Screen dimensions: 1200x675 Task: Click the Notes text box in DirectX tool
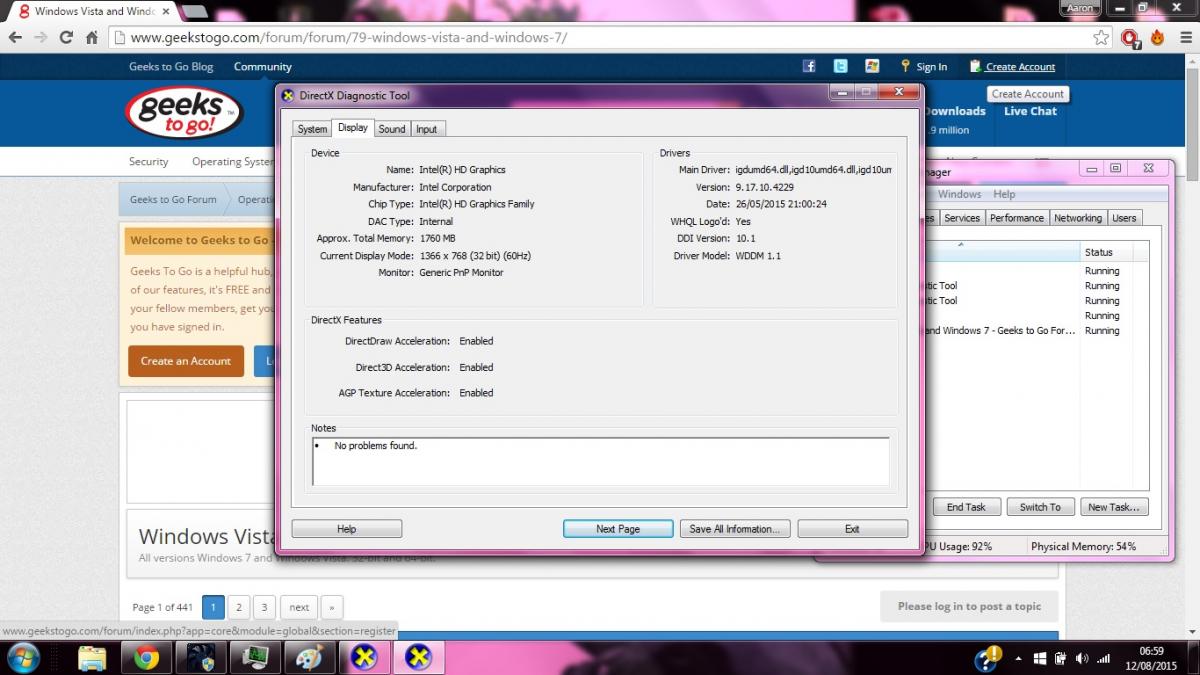pos(600,462)
